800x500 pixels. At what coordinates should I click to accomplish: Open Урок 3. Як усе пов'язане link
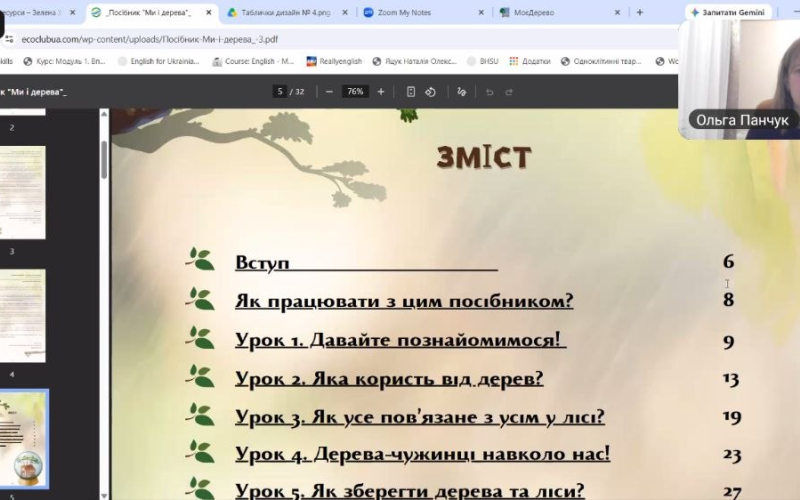(420, 417)
